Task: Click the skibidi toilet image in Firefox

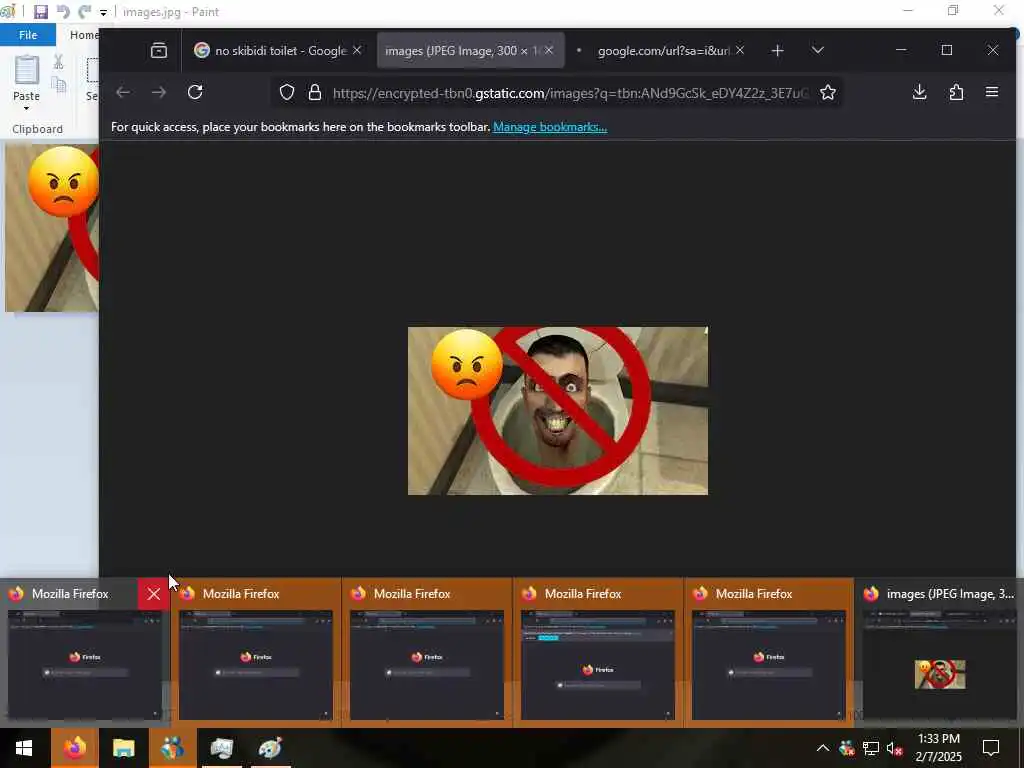Action: (558, 411)
